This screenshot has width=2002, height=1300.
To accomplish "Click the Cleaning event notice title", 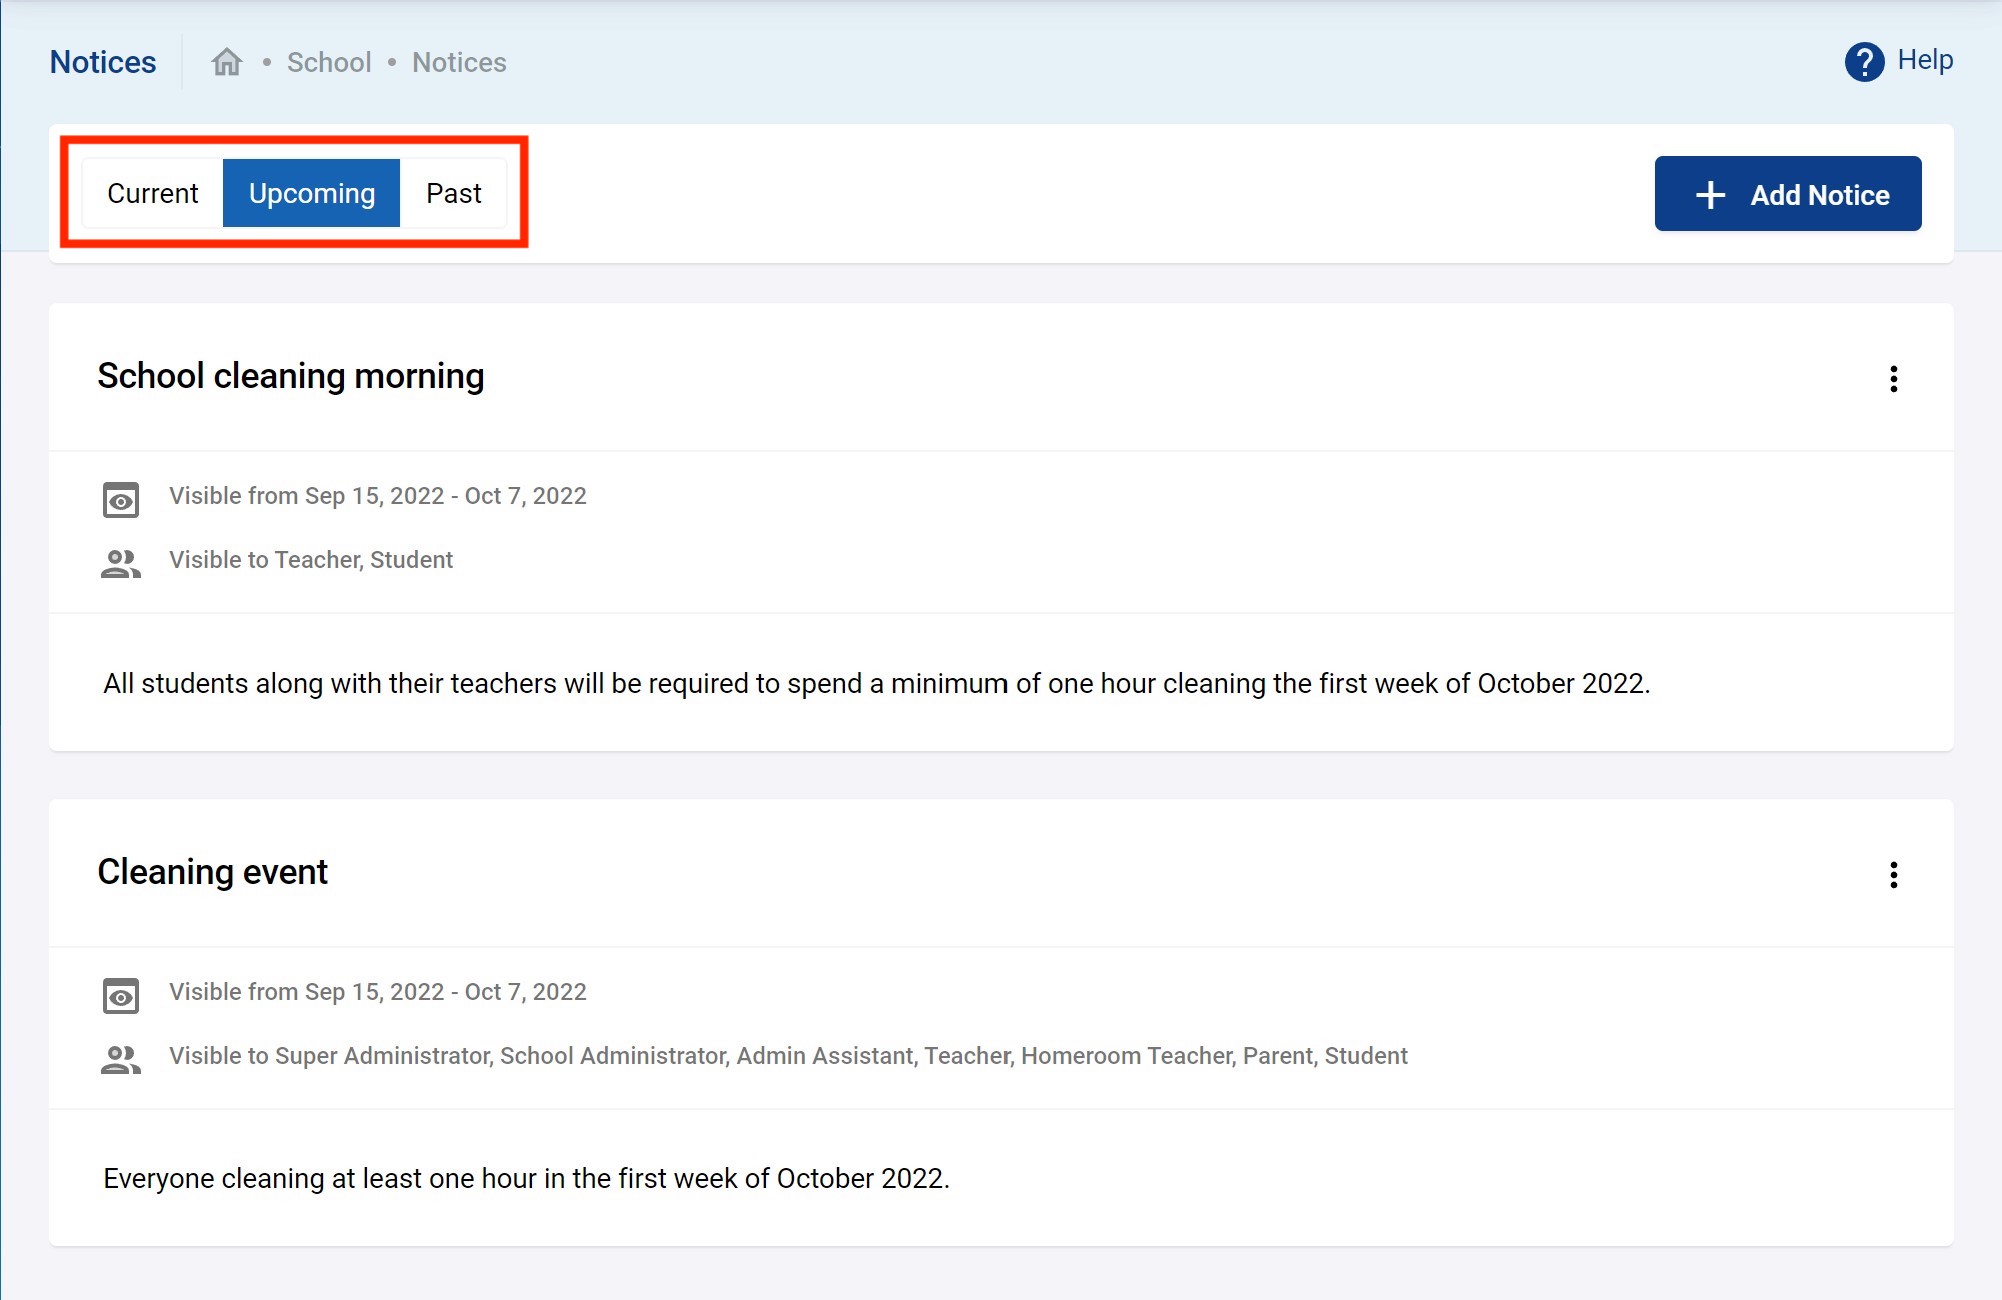I will 213,872.
